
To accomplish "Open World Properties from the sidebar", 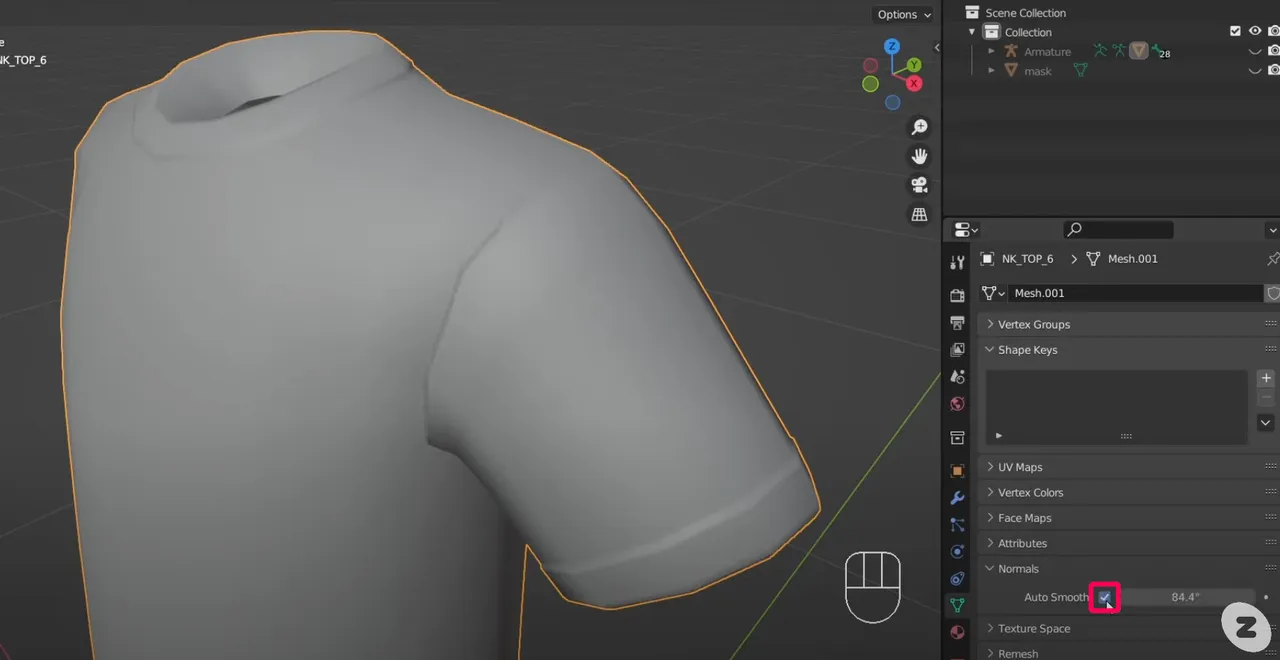I will tap(957, 403).
